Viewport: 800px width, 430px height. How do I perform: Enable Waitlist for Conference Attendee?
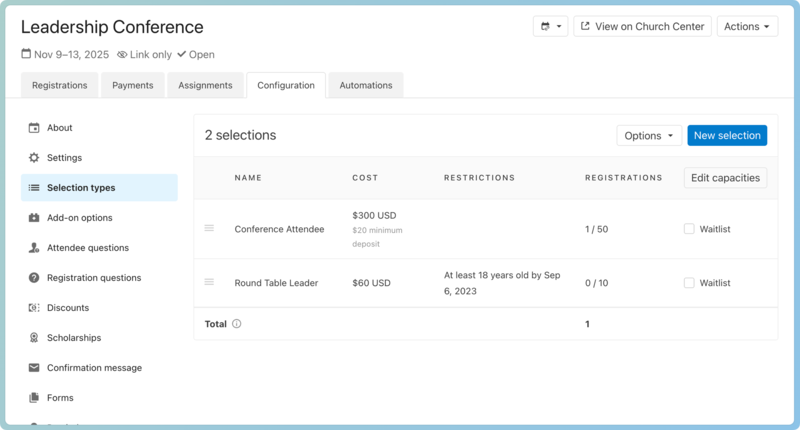coord(689,229)
